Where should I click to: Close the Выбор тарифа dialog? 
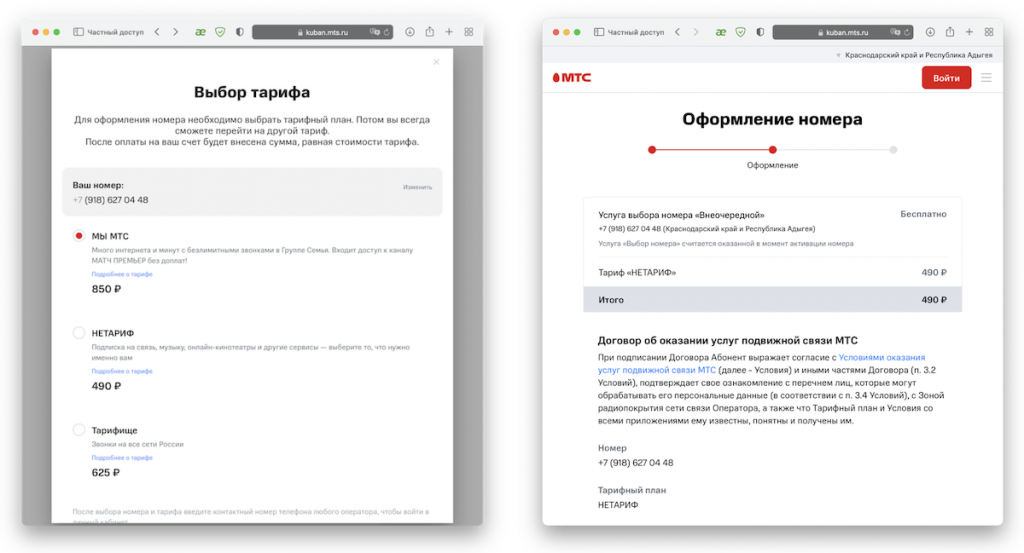436,62
